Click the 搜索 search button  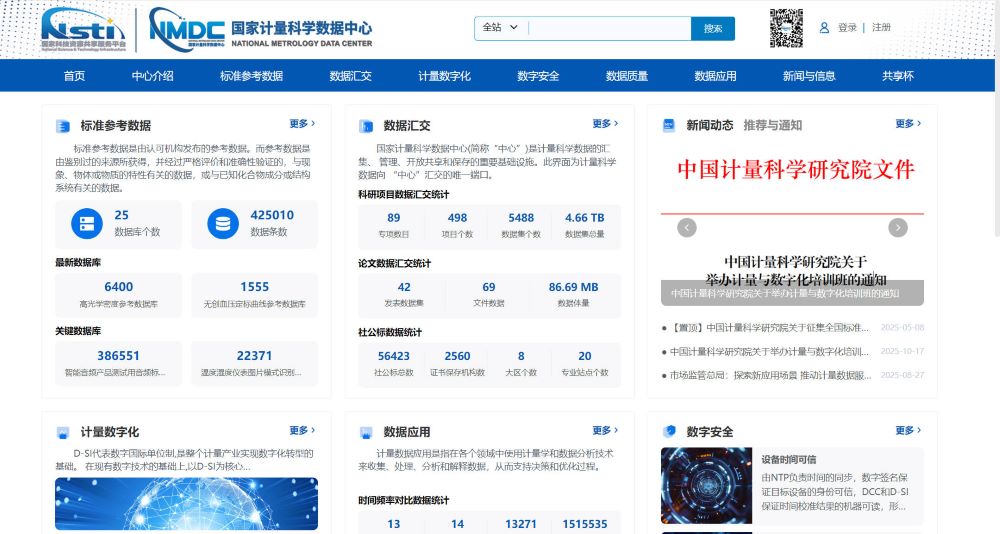[713, 28]
